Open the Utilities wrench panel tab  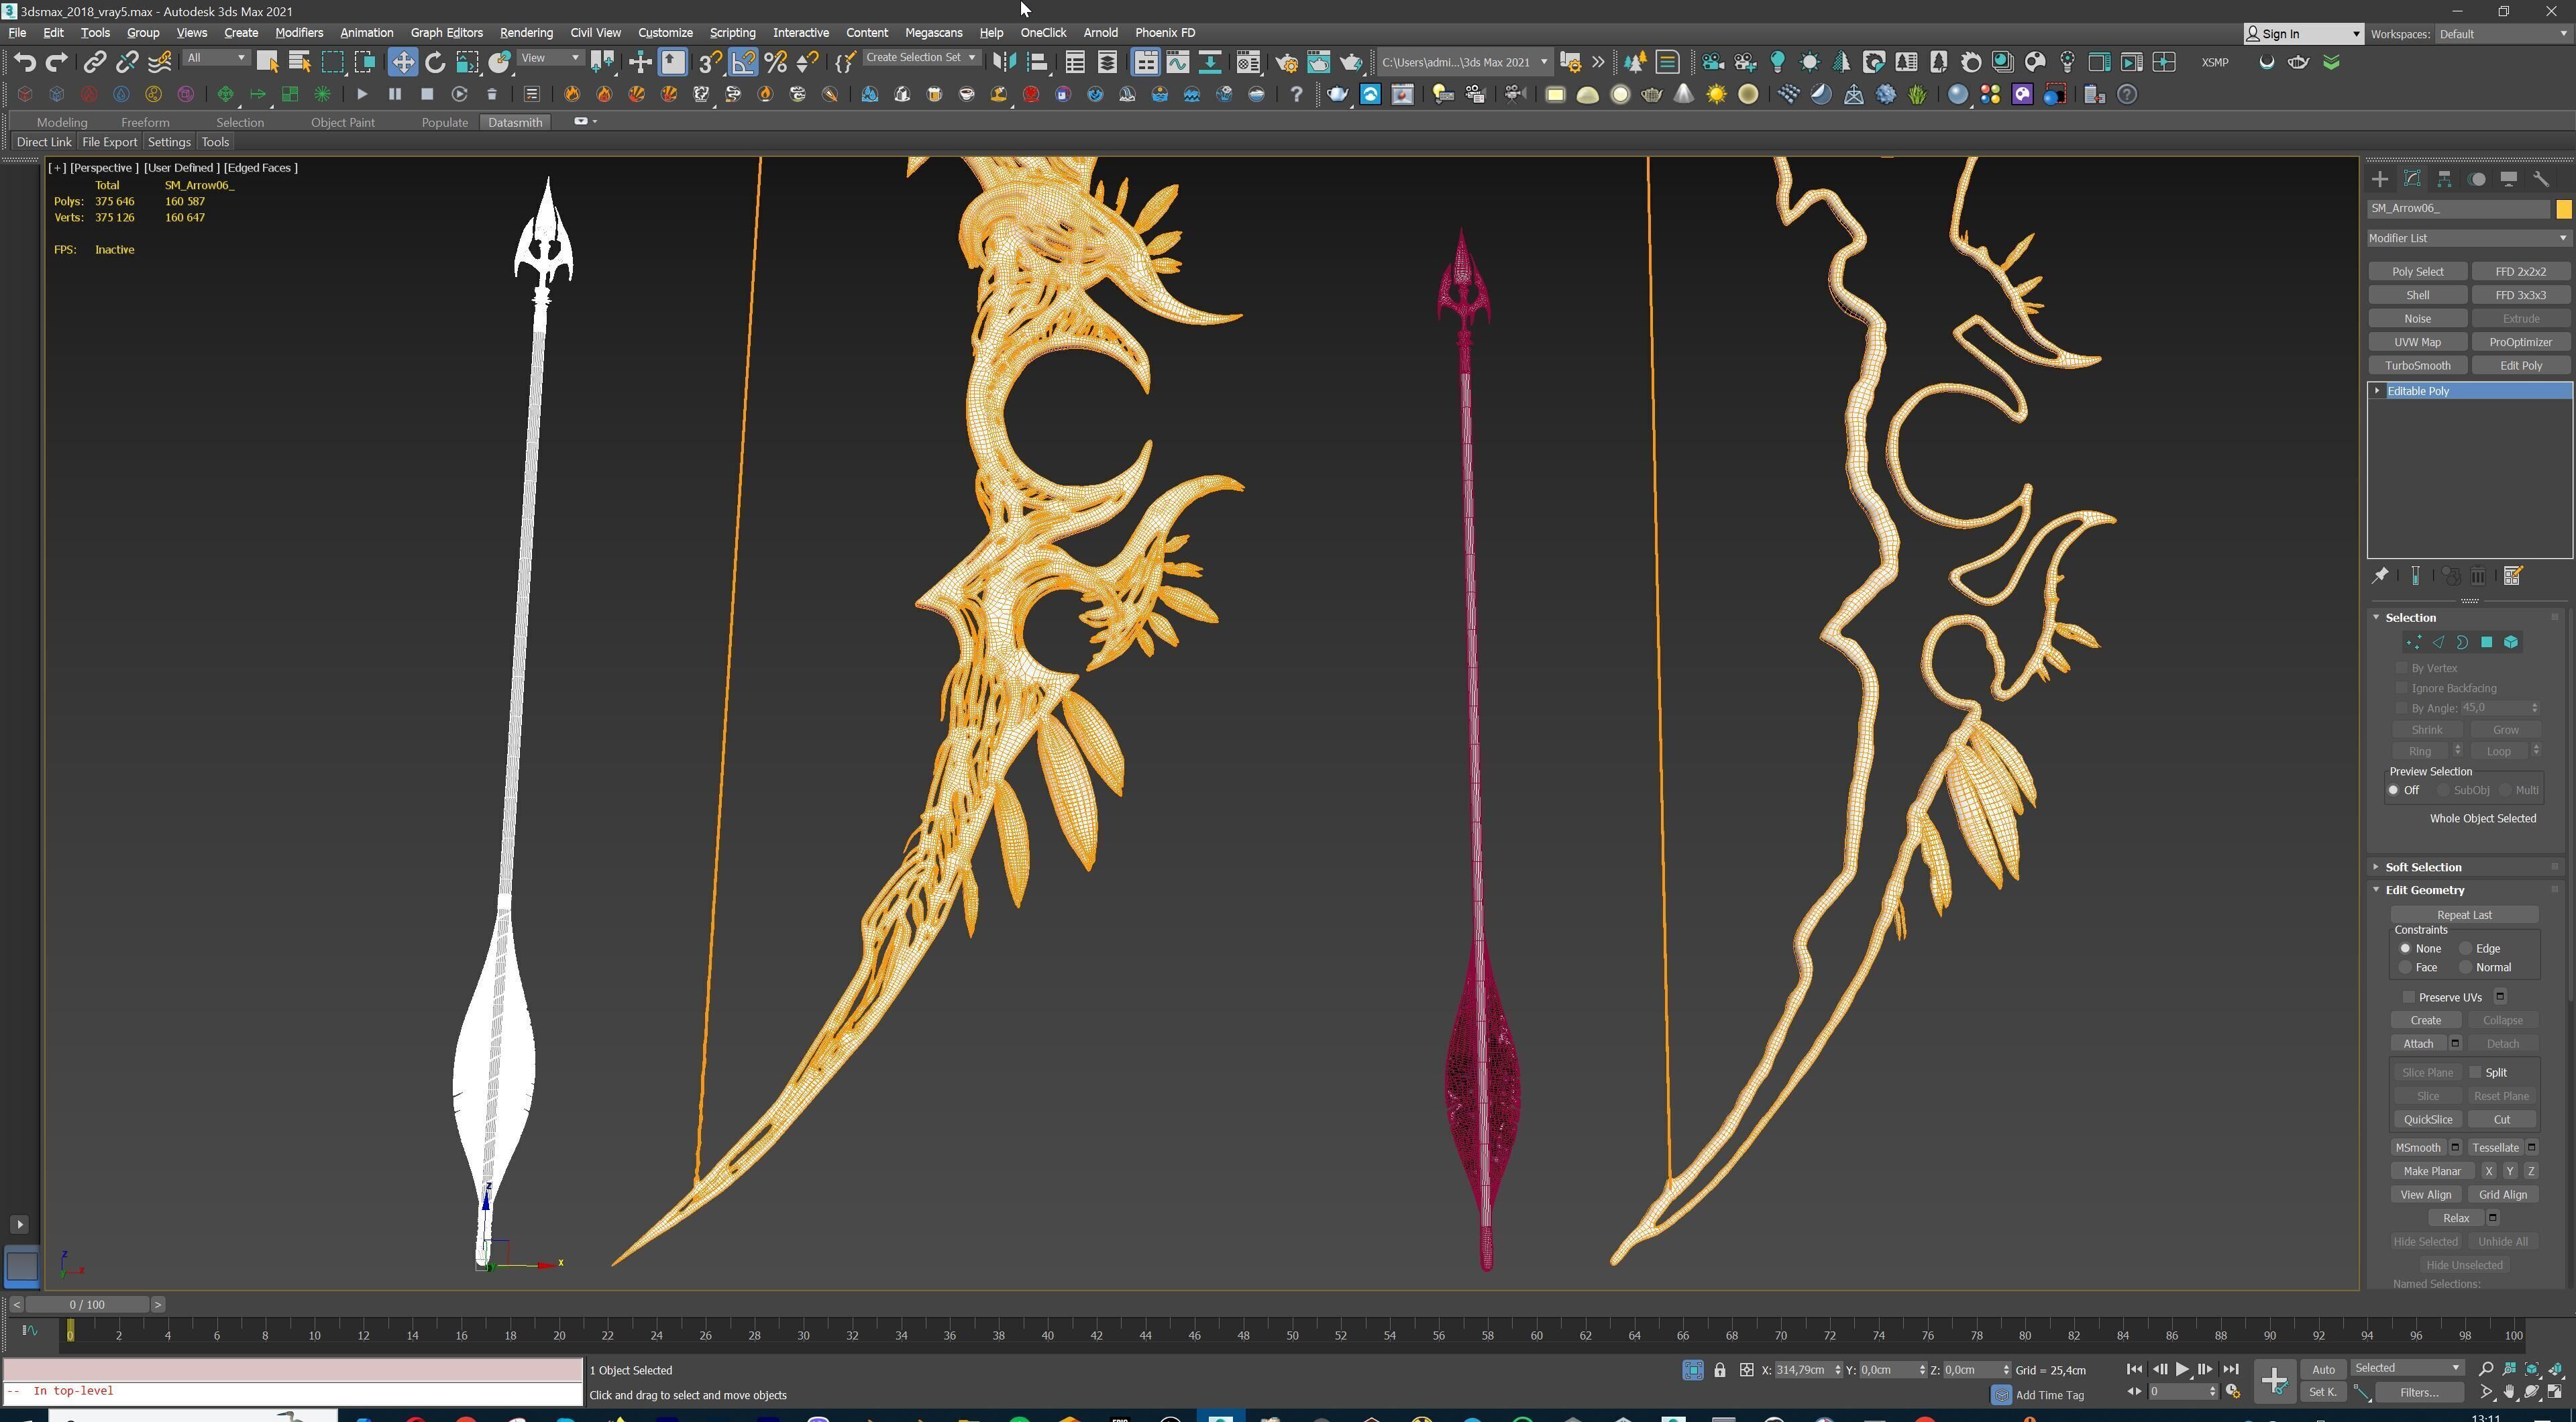[2541, 179]
